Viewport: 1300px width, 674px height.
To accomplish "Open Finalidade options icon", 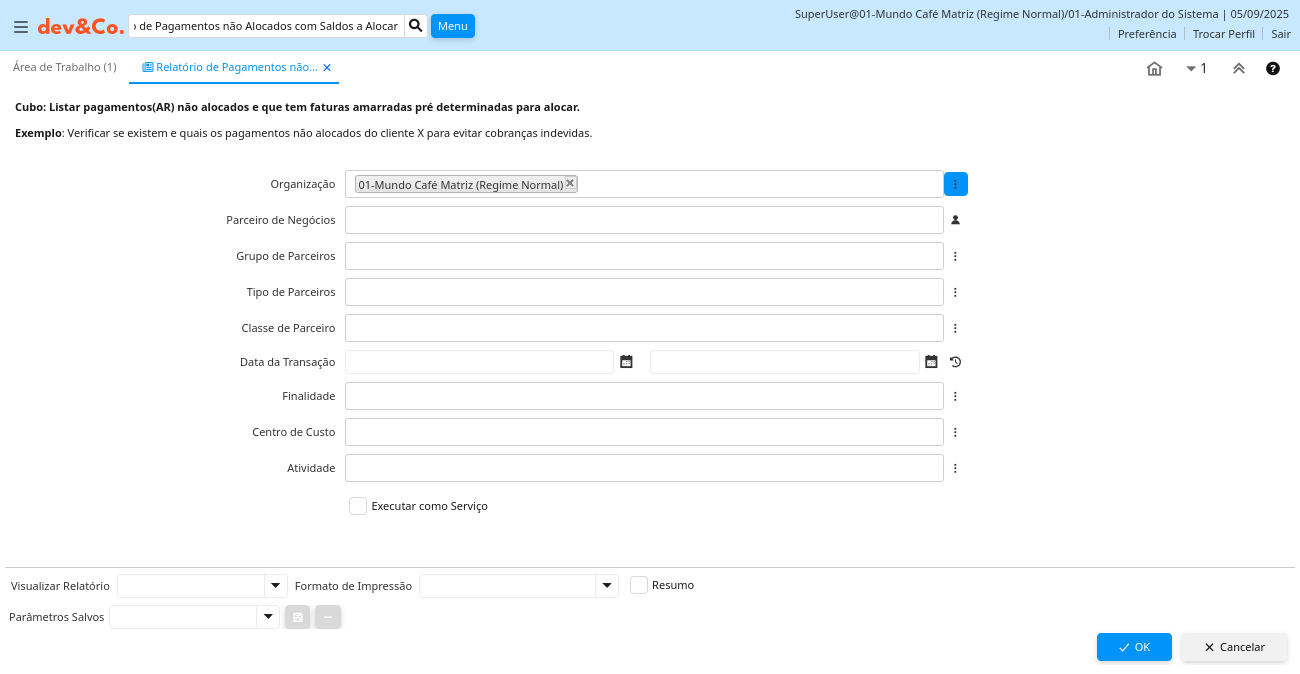I will click(955, 396).
